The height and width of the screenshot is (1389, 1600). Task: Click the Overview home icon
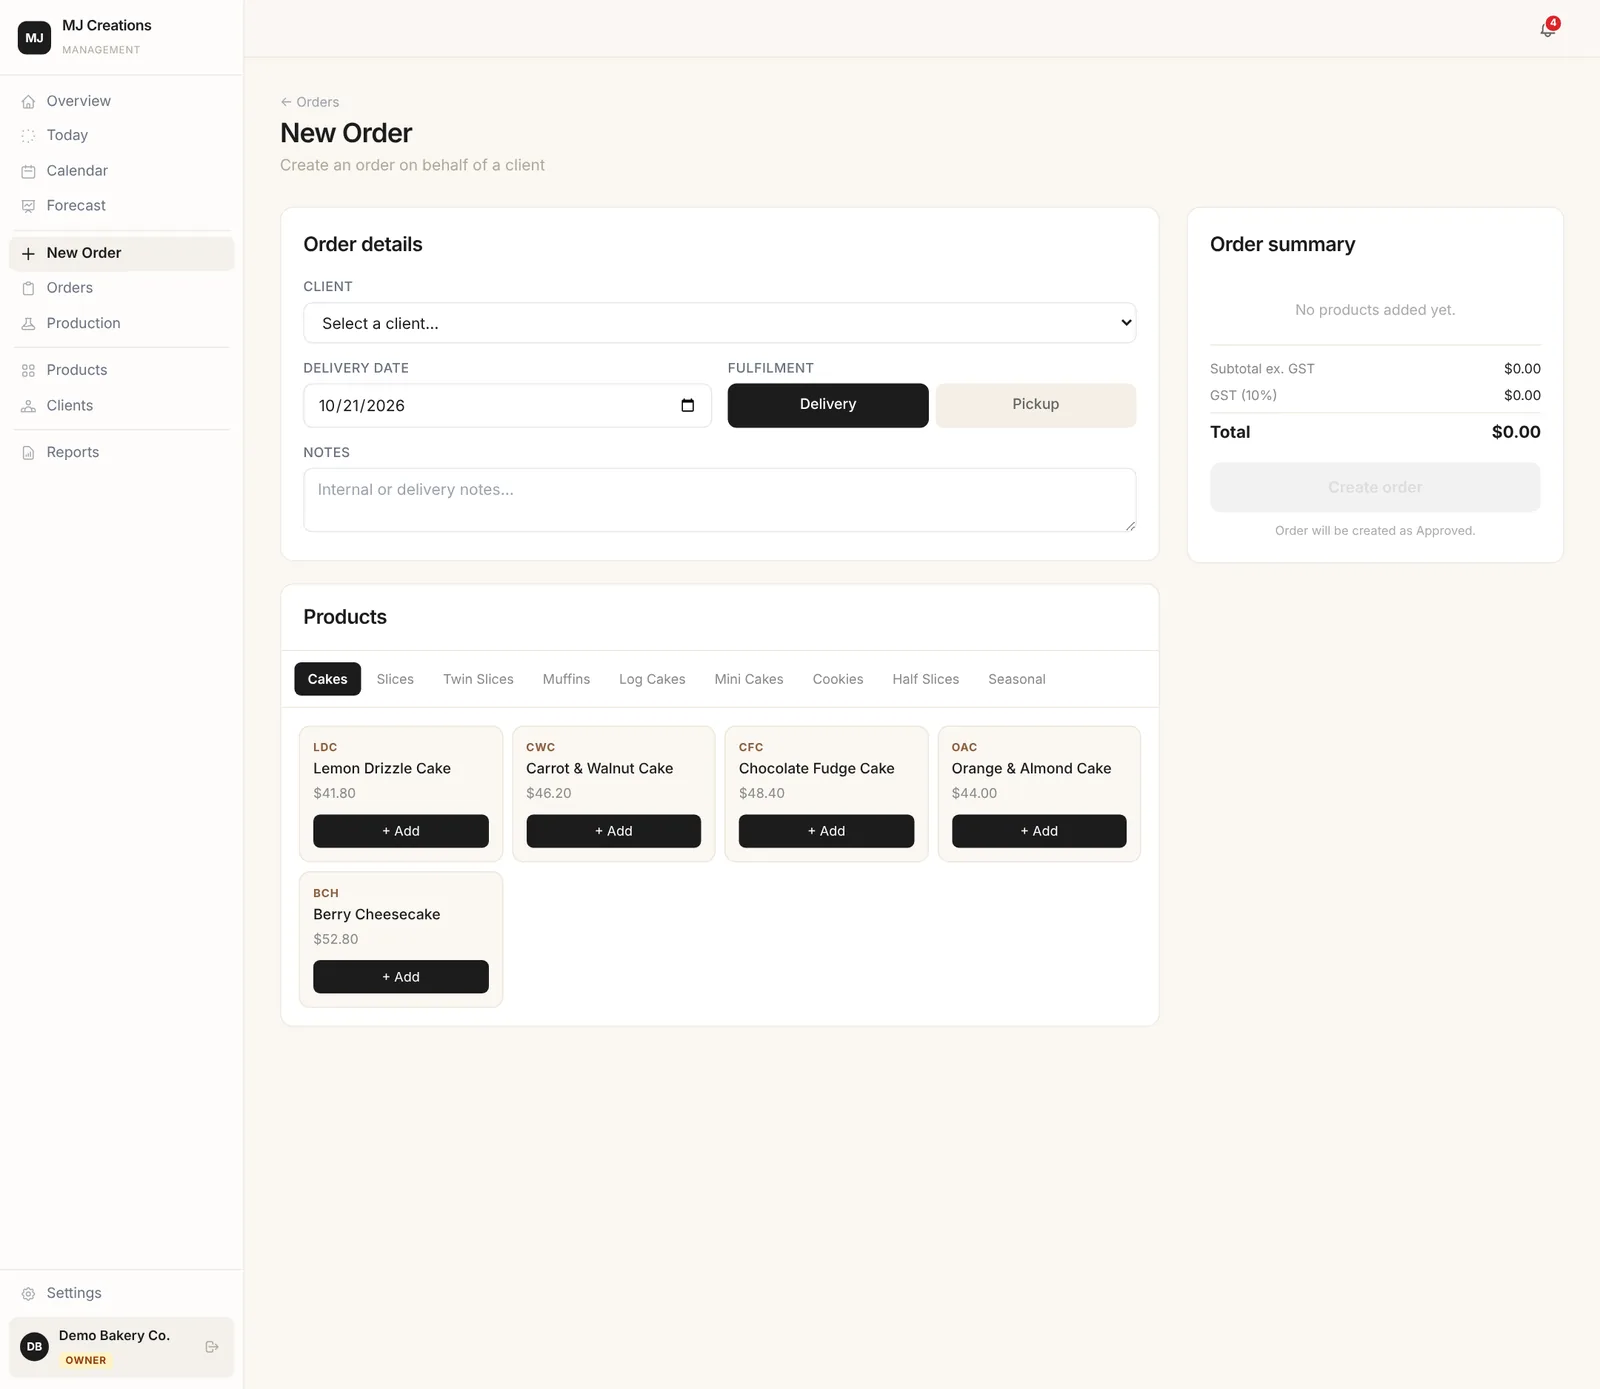28,102
